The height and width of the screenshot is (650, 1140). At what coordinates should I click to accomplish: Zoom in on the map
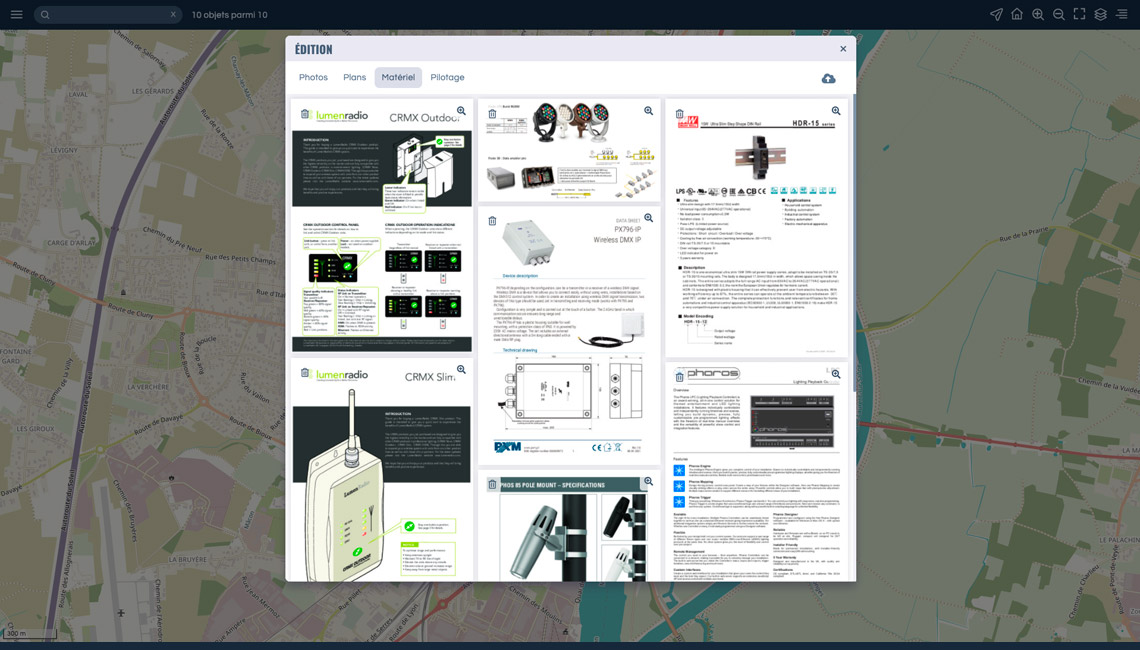click(1038, 15)
